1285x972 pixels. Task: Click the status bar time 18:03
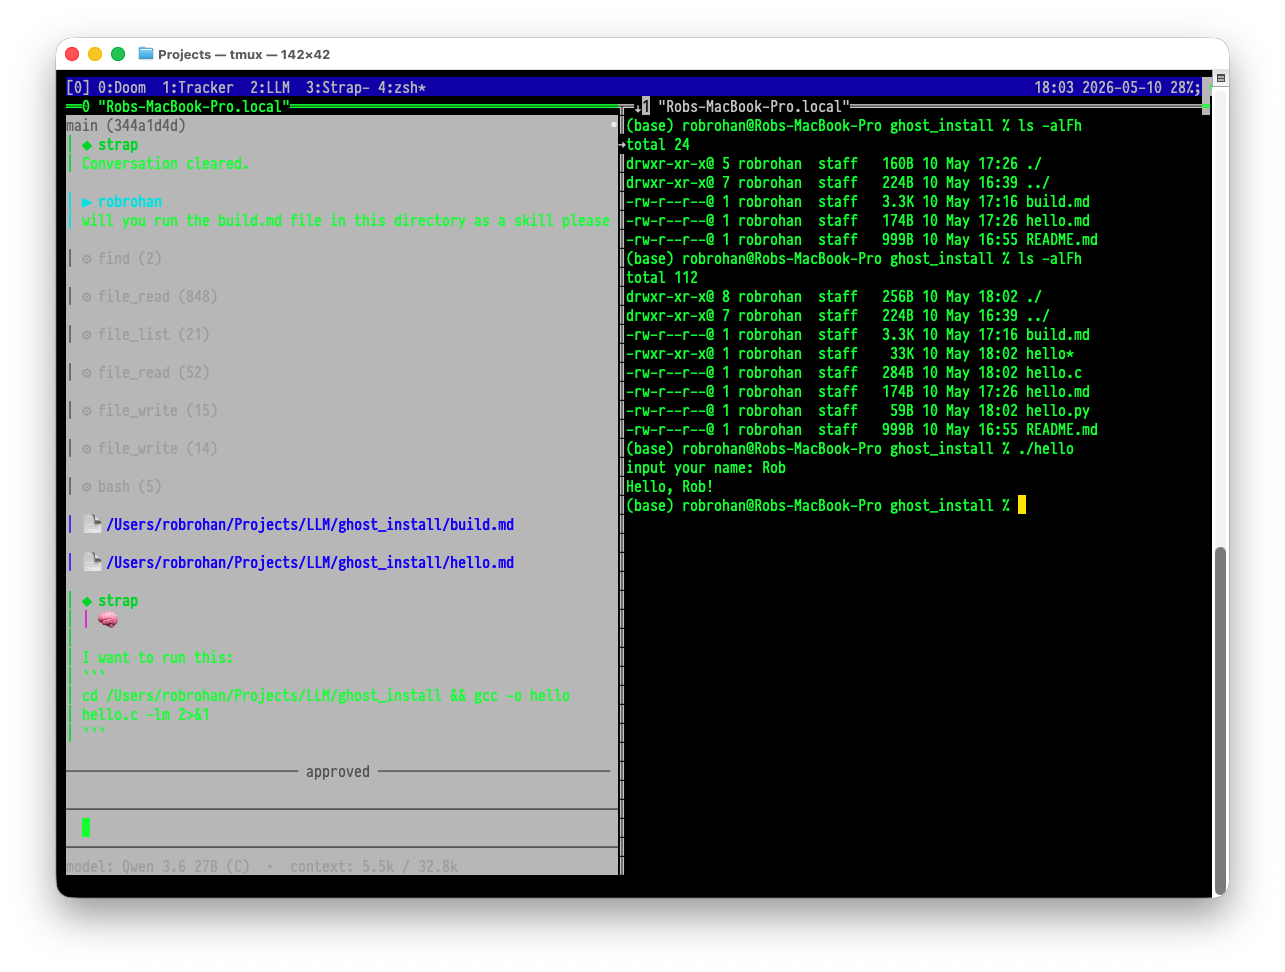(x=1054, y=88)
